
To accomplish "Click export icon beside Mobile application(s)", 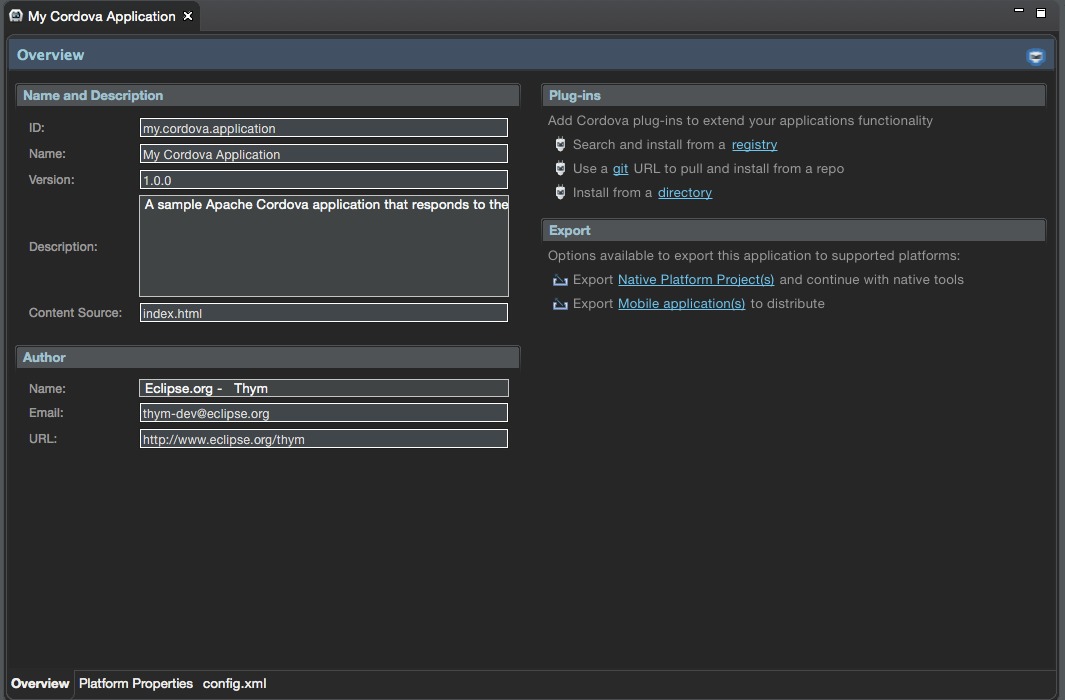I will [560, 303].
